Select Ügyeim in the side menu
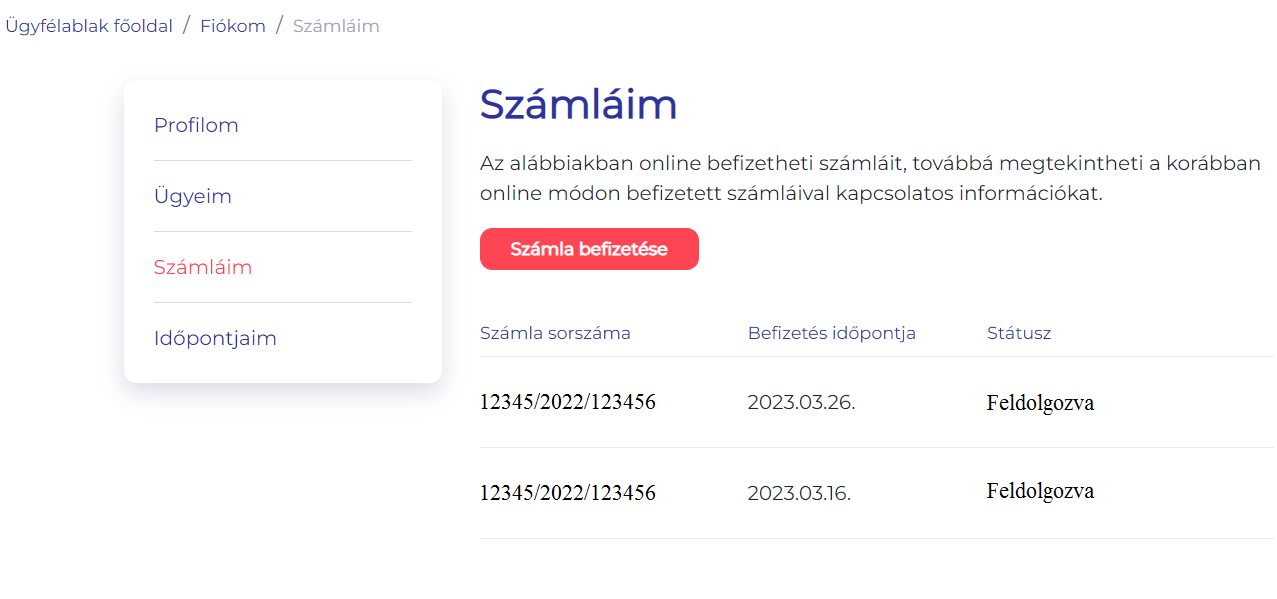 pyautogui.click(x=193, y=197)
